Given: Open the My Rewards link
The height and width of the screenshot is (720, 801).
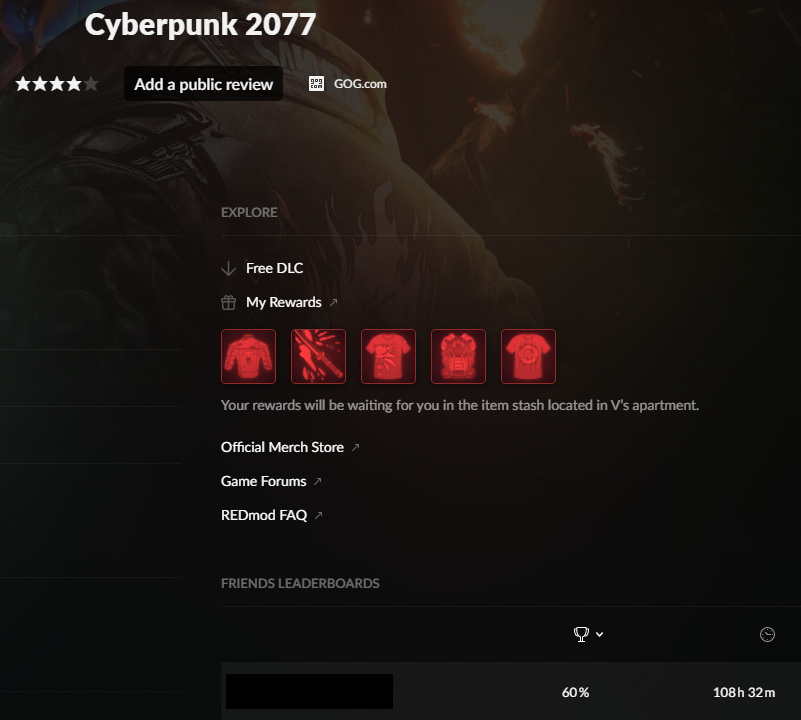Looking at the screenshot, I should point(284,303).
